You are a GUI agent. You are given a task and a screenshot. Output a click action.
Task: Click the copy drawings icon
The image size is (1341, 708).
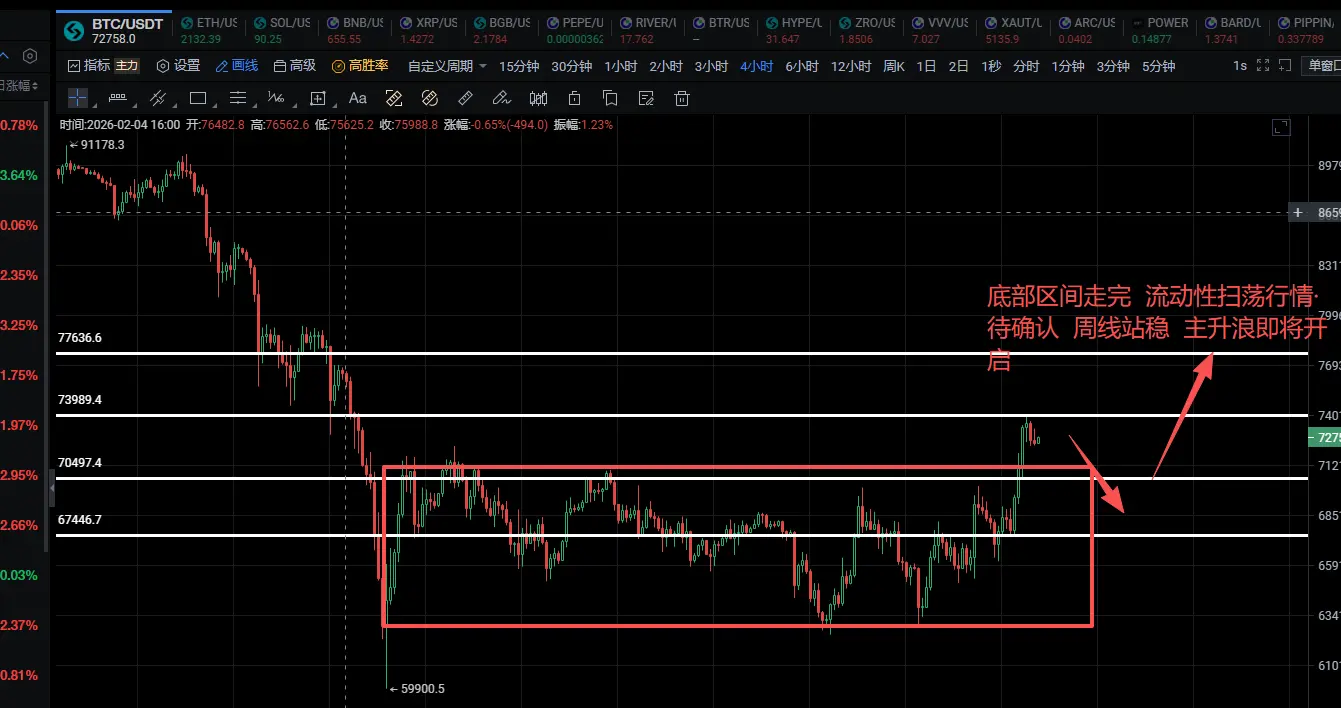coord(610,98)
